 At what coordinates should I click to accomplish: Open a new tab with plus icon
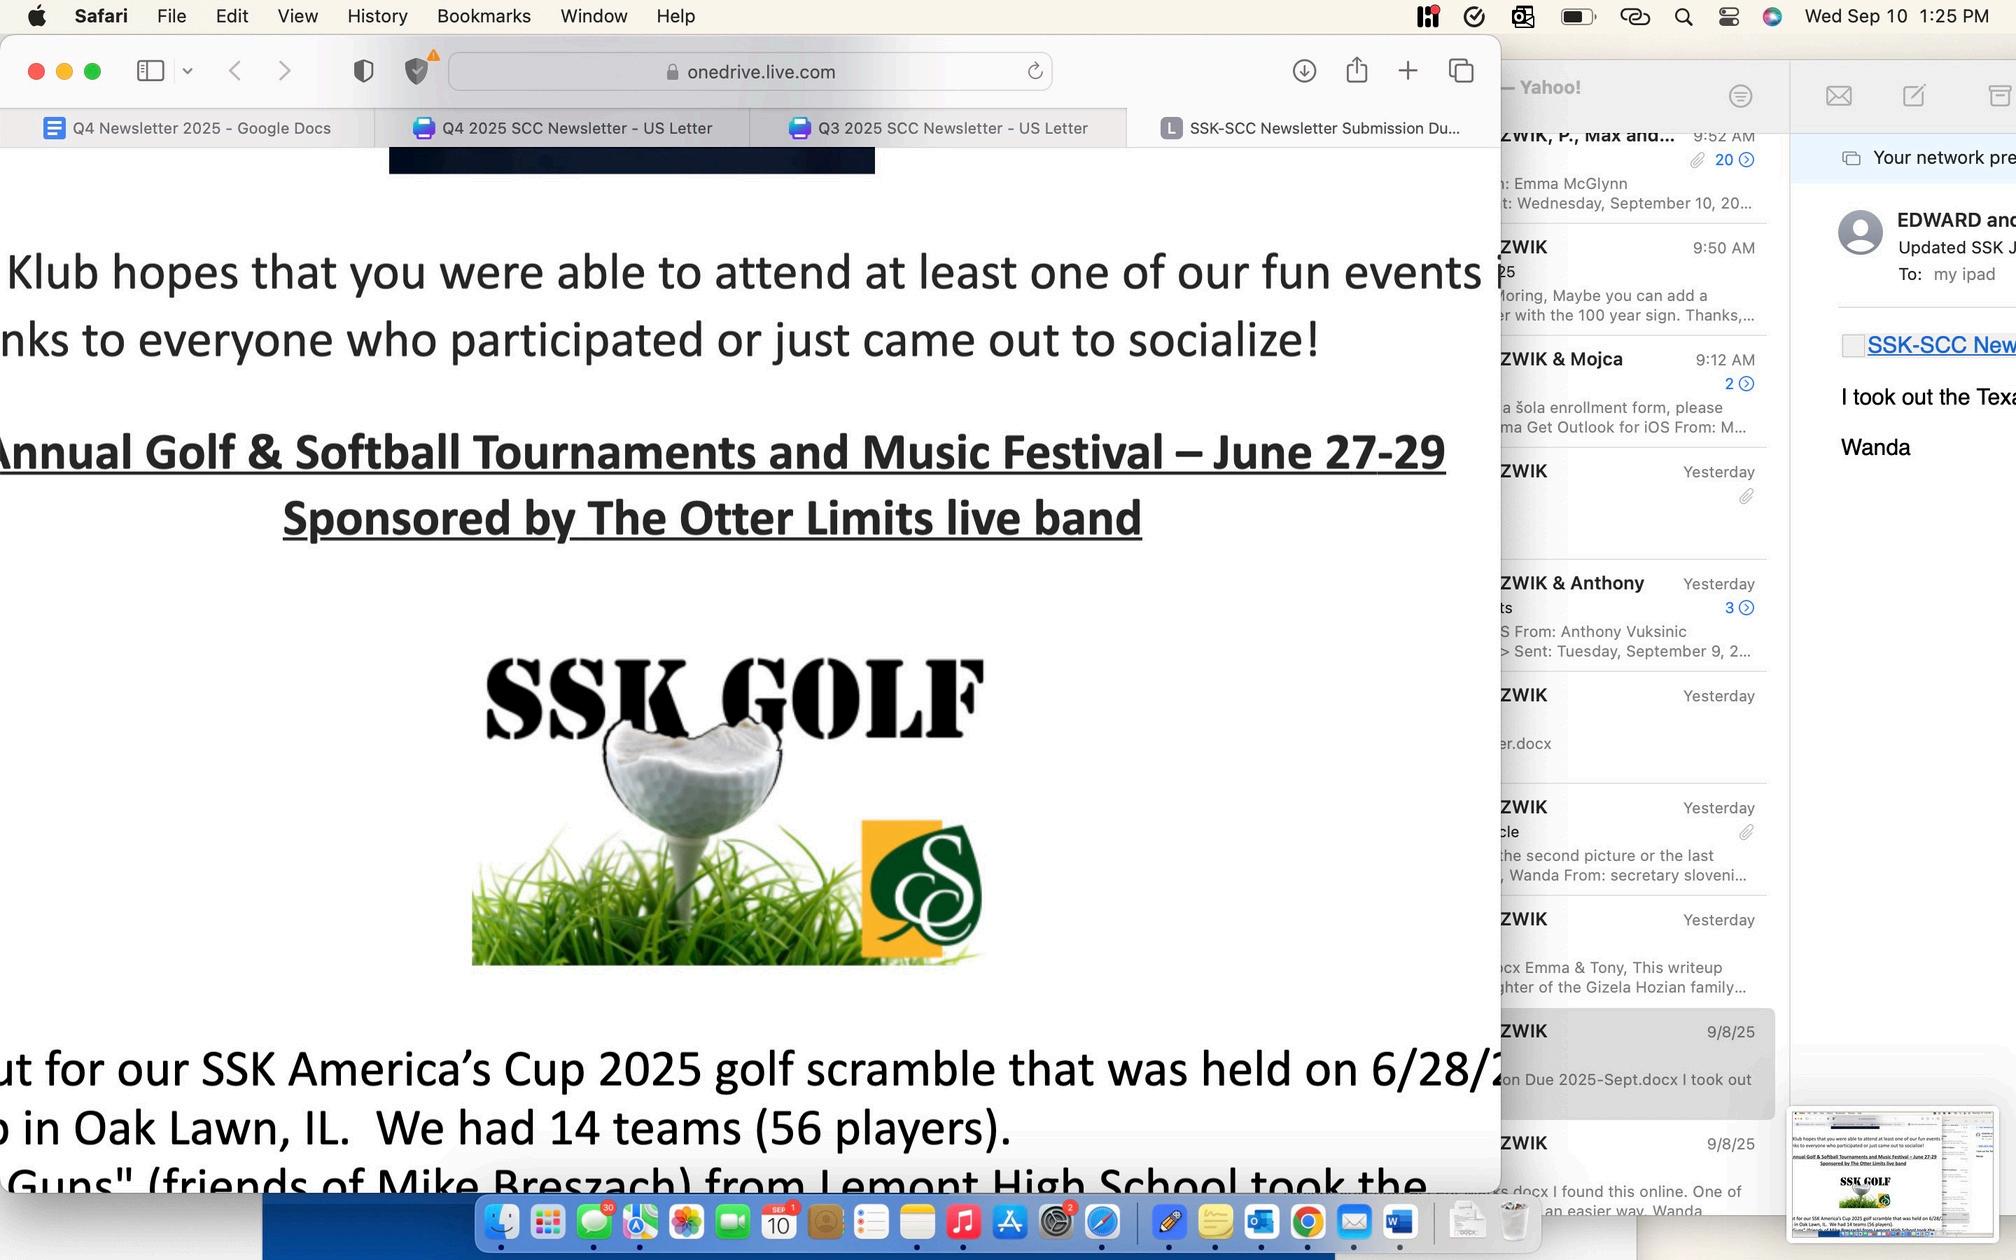point(1407,71)
